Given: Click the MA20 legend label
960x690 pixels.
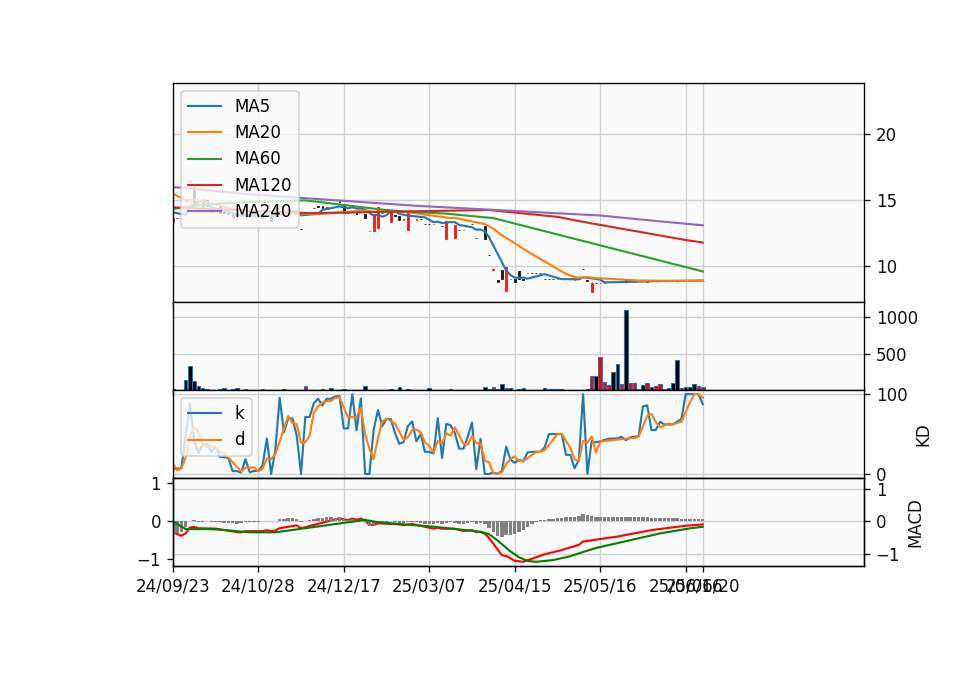Looking at the screenshot, I should (258, 132).
